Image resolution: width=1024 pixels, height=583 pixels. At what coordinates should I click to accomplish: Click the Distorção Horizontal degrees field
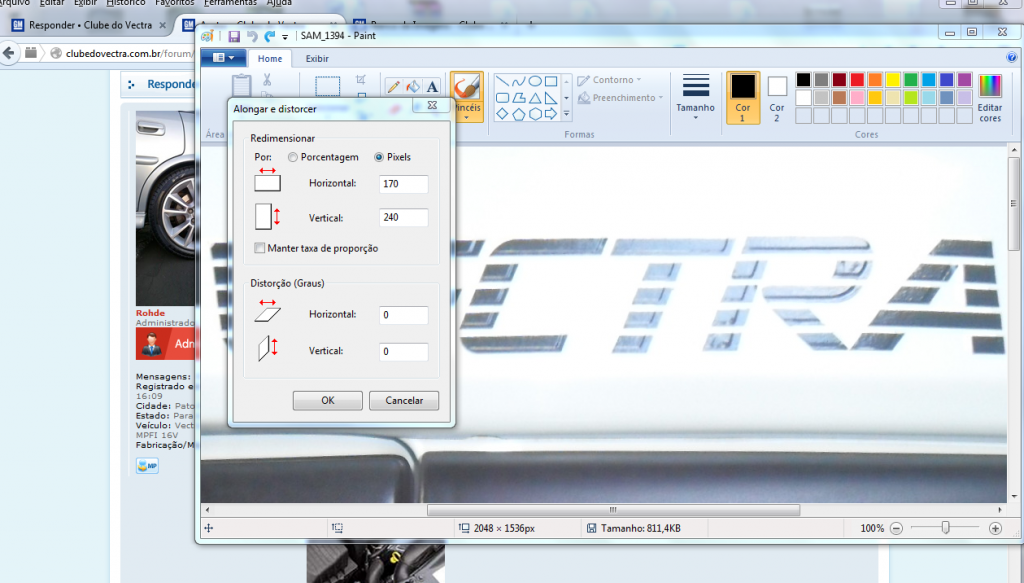404,315
